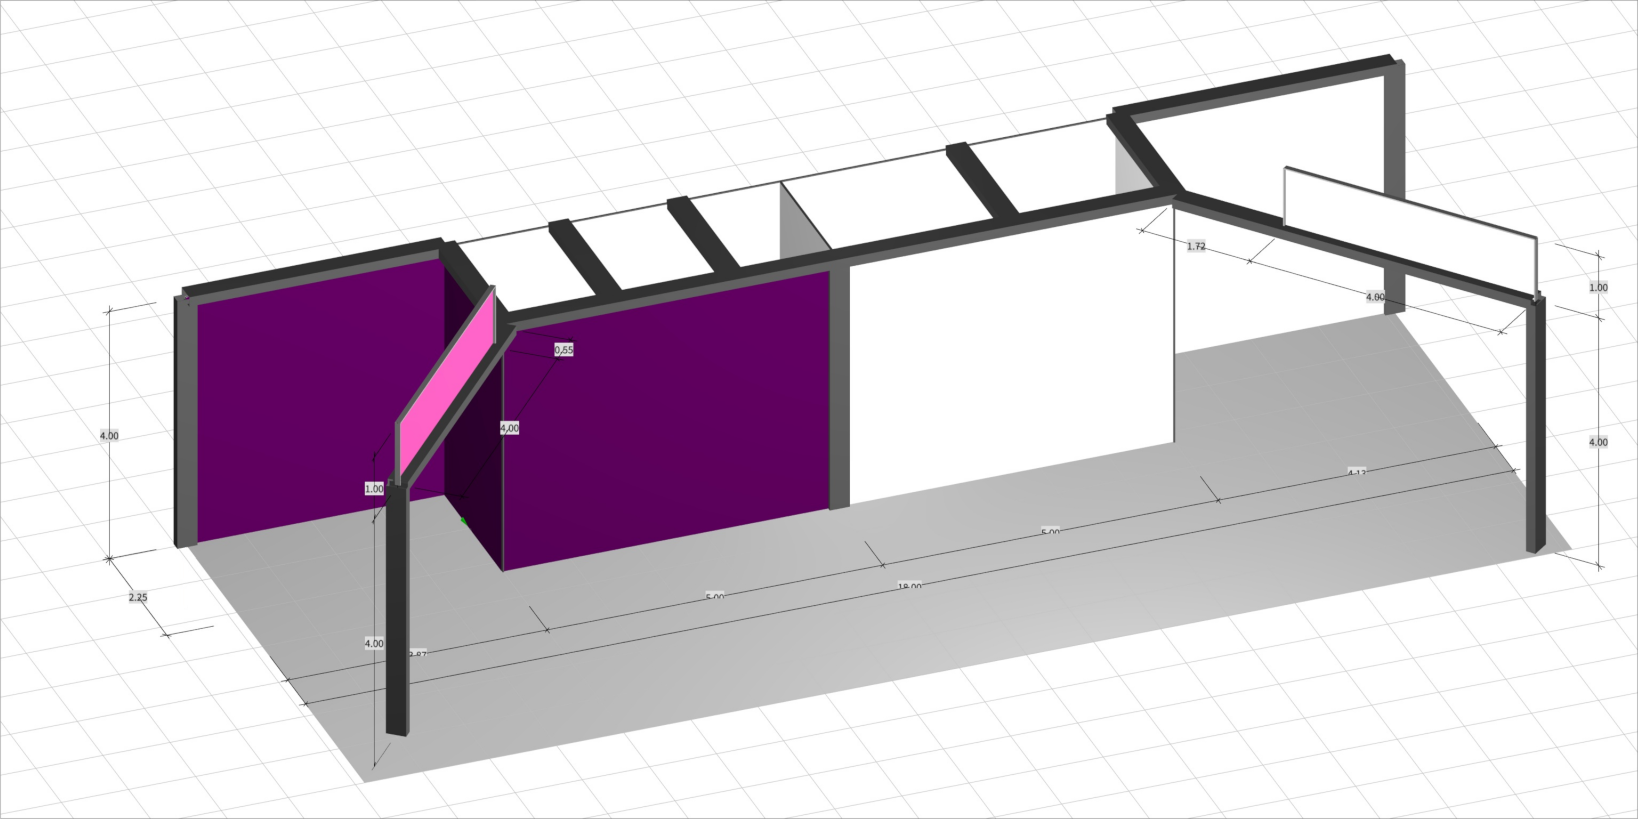Click the 4.13 floor dimension label
The width and height of the screenshot is (1638, 819).
tap(1356, 472)
